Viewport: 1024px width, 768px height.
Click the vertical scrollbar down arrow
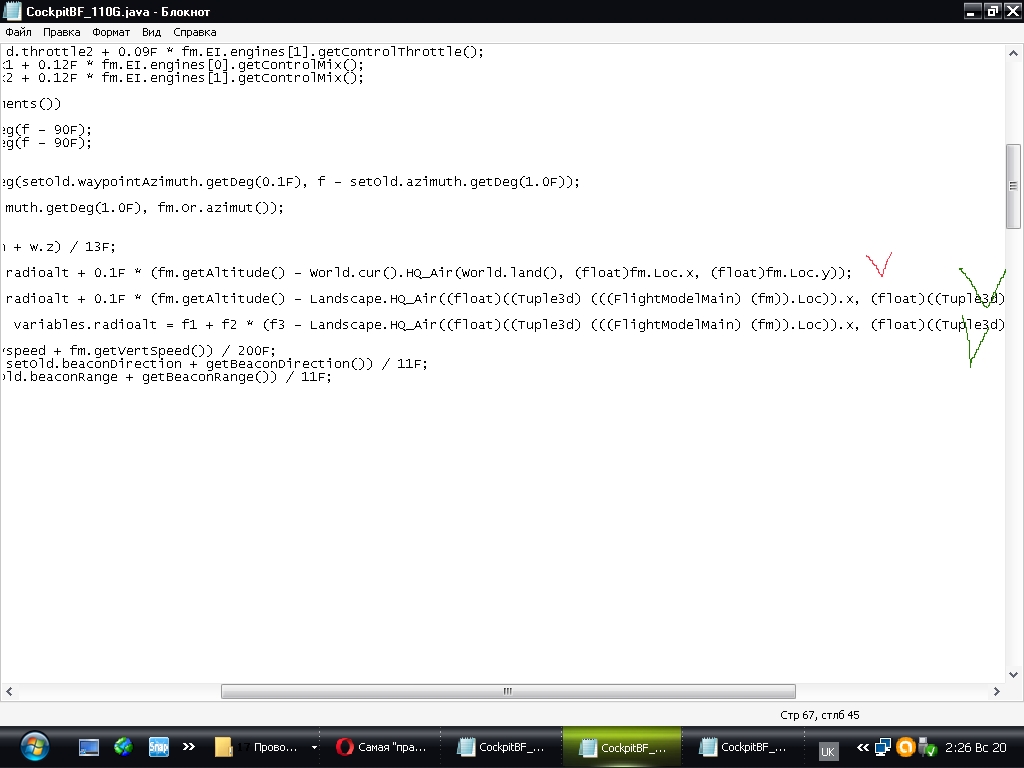coord(1014,675)
